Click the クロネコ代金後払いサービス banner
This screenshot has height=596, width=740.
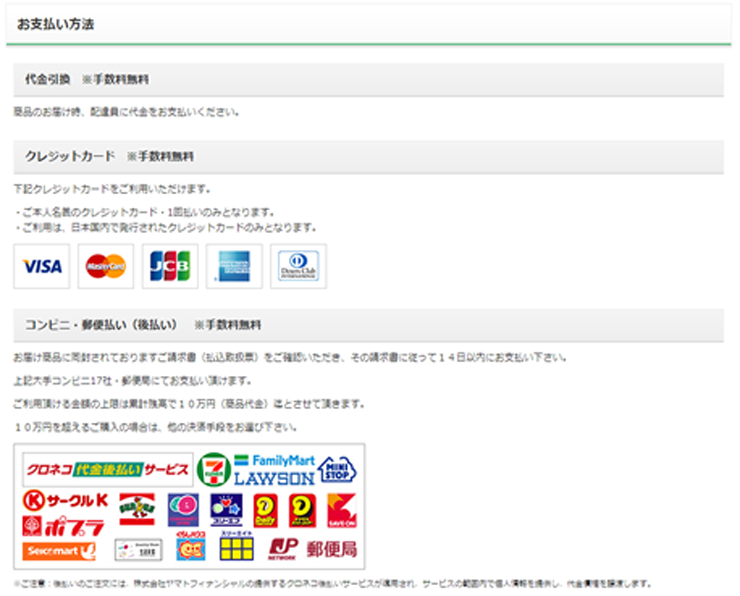click(x=107, y=469)
